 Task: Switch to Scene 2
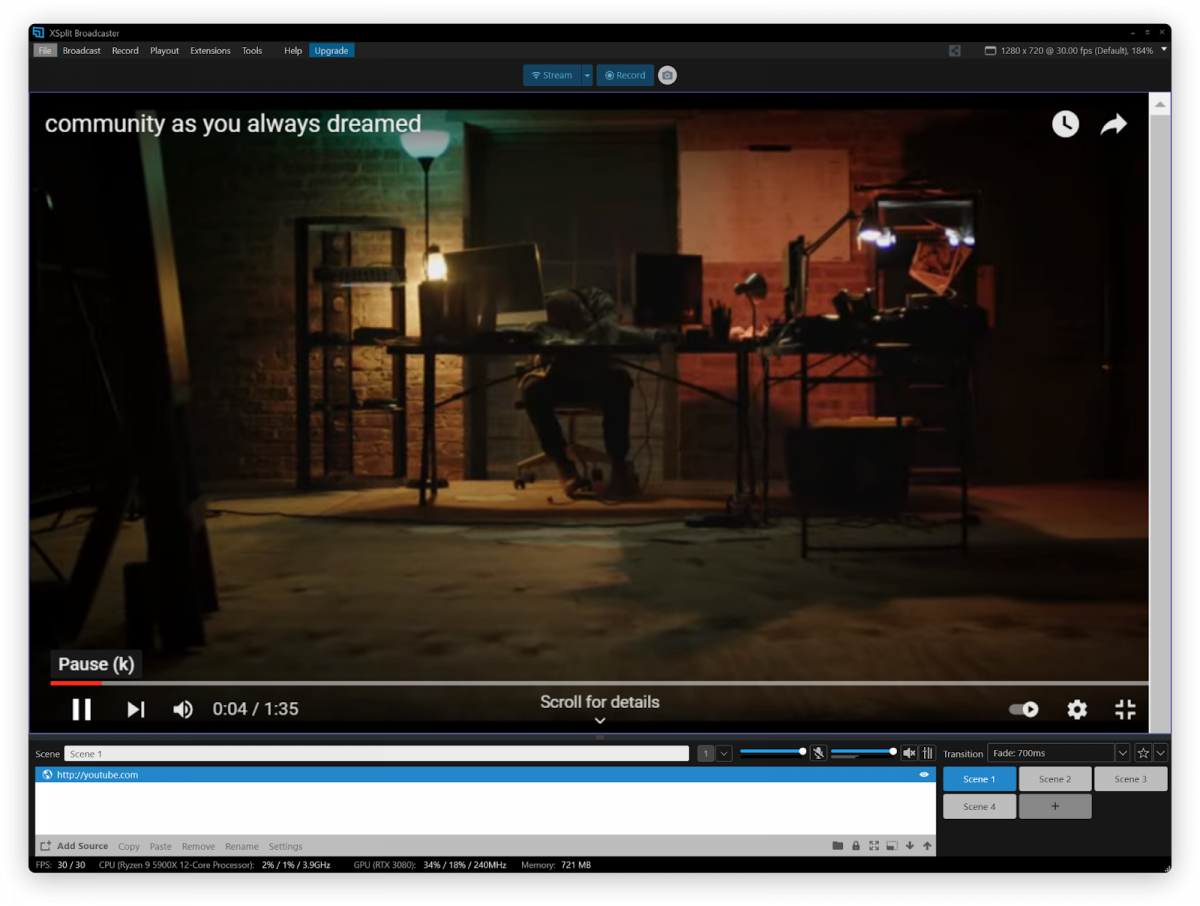1055,779
